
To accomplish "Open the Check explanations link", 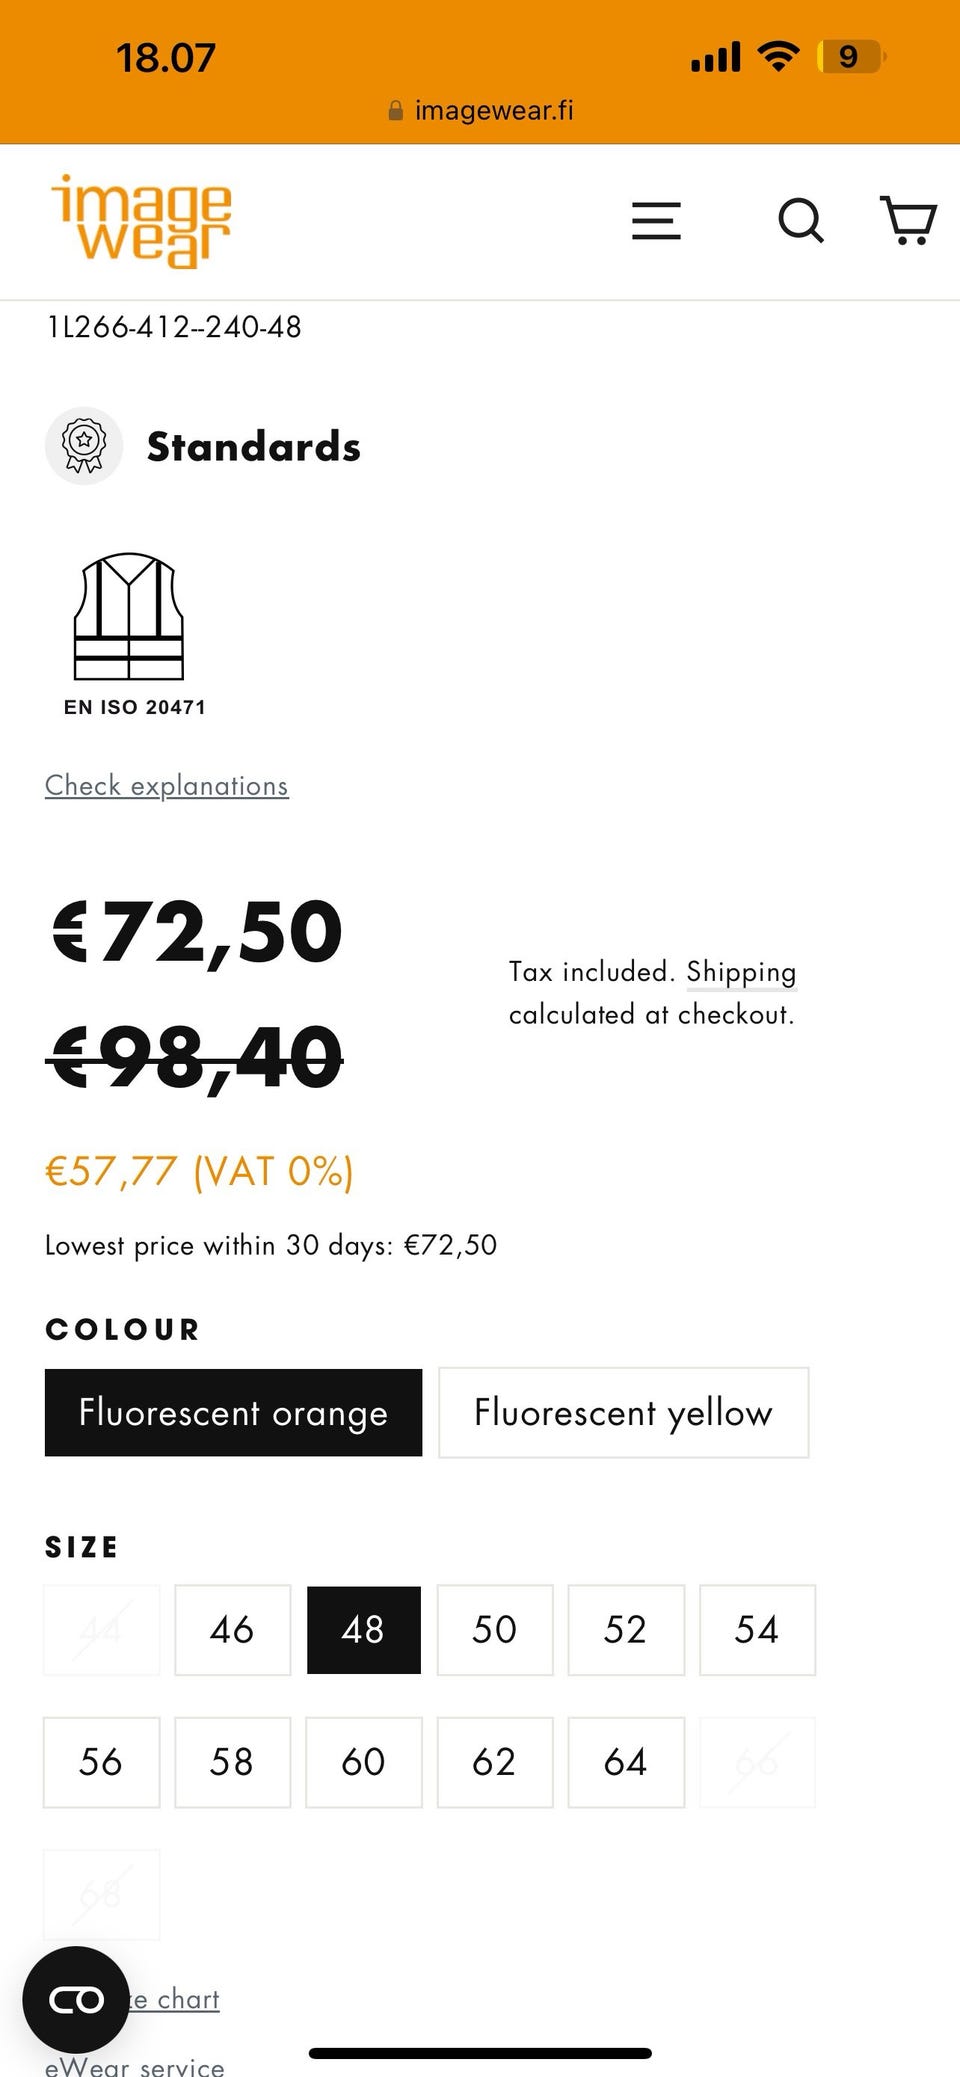I will [167, 786].
